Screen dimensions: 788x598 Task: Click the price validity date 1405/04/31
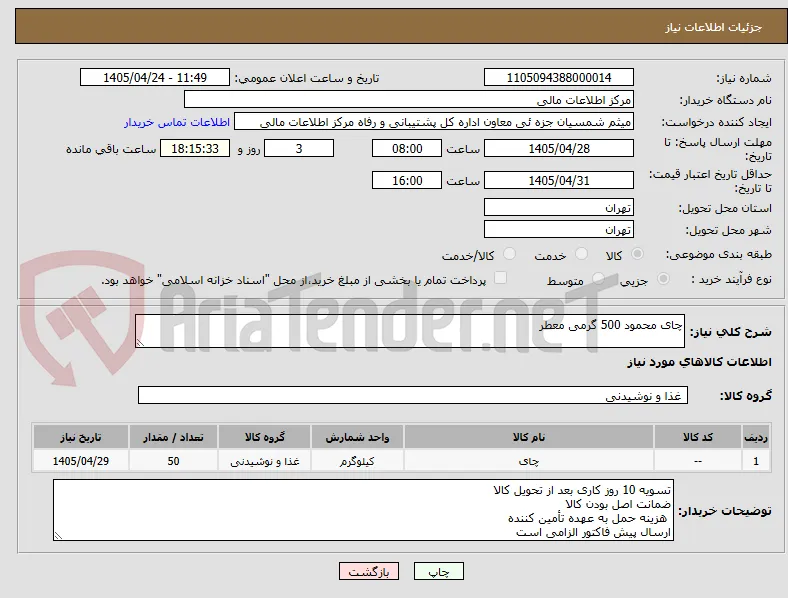559,180
